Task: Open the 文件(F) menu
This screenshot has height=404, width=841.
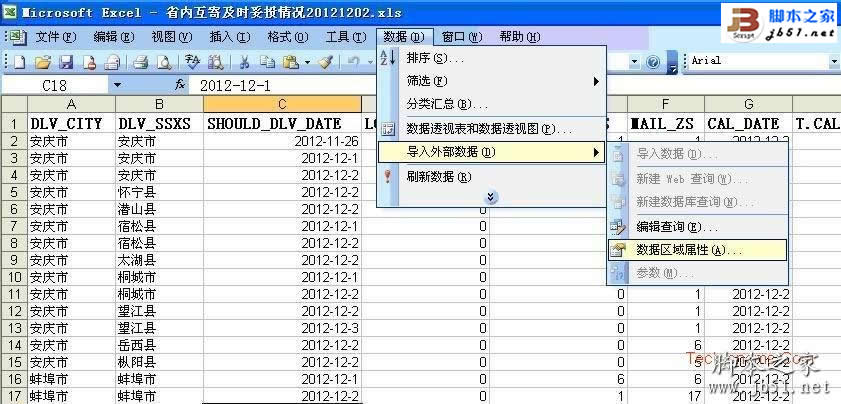Action: point(56,37)
